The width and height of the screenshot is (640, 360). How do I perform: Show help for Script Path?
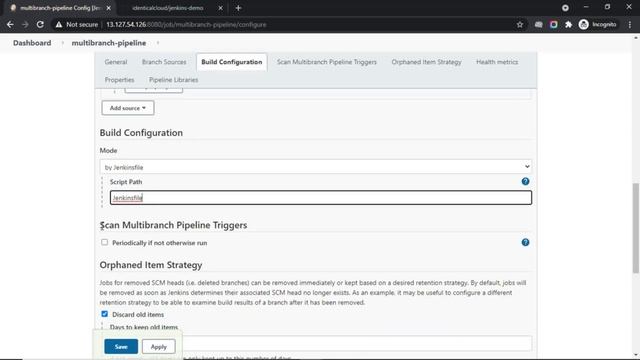click(525, 181)
